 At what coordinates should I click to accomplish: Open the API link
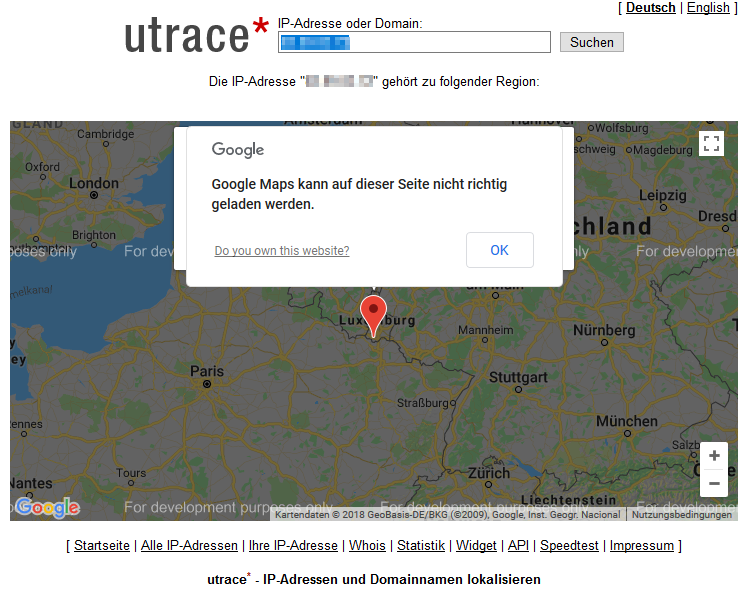click(518, 545)
